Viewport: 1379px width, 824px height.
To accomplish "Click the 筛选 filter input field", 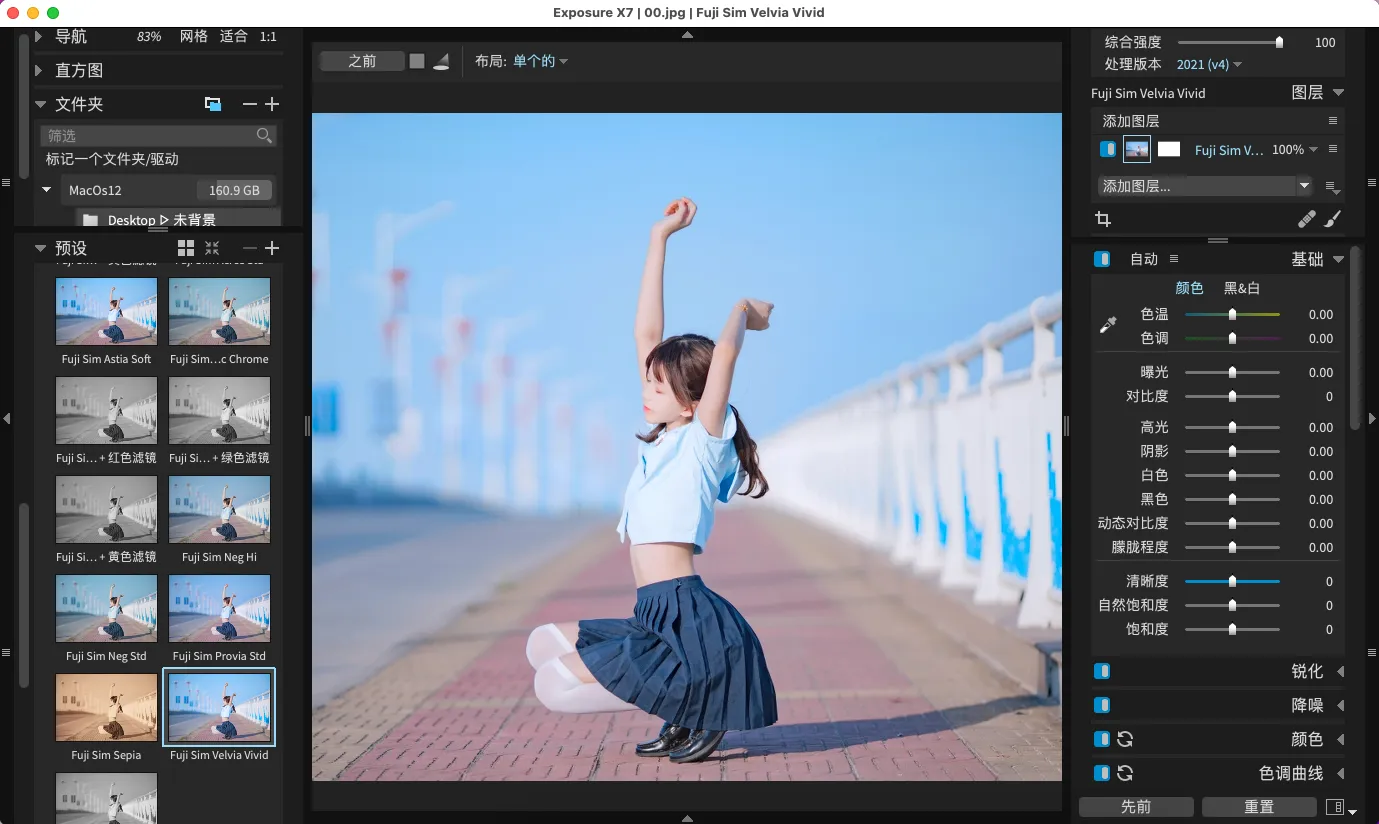I will tap(158, 135).
